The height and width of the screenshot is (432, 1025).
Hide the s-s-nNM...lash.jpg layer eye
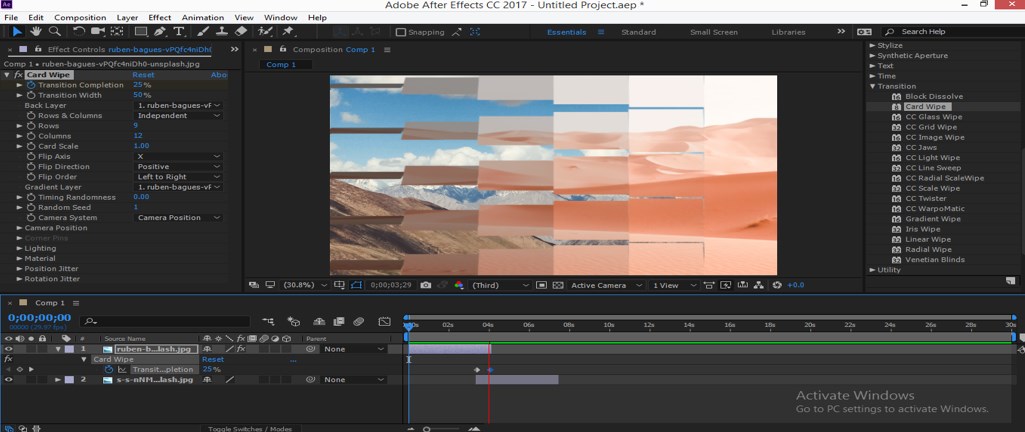tap(8, 380)
